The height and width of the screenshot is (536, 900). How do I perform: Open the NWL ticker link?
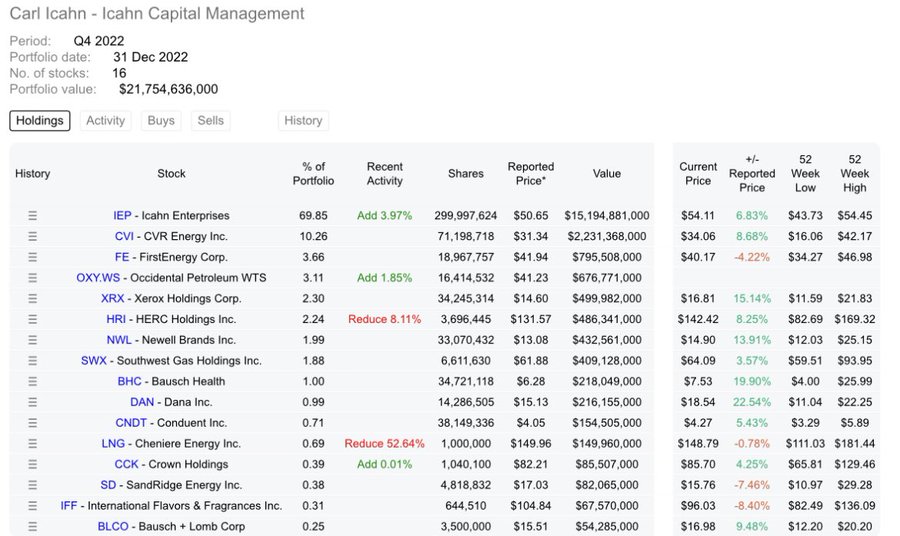[x=119, y=340]
